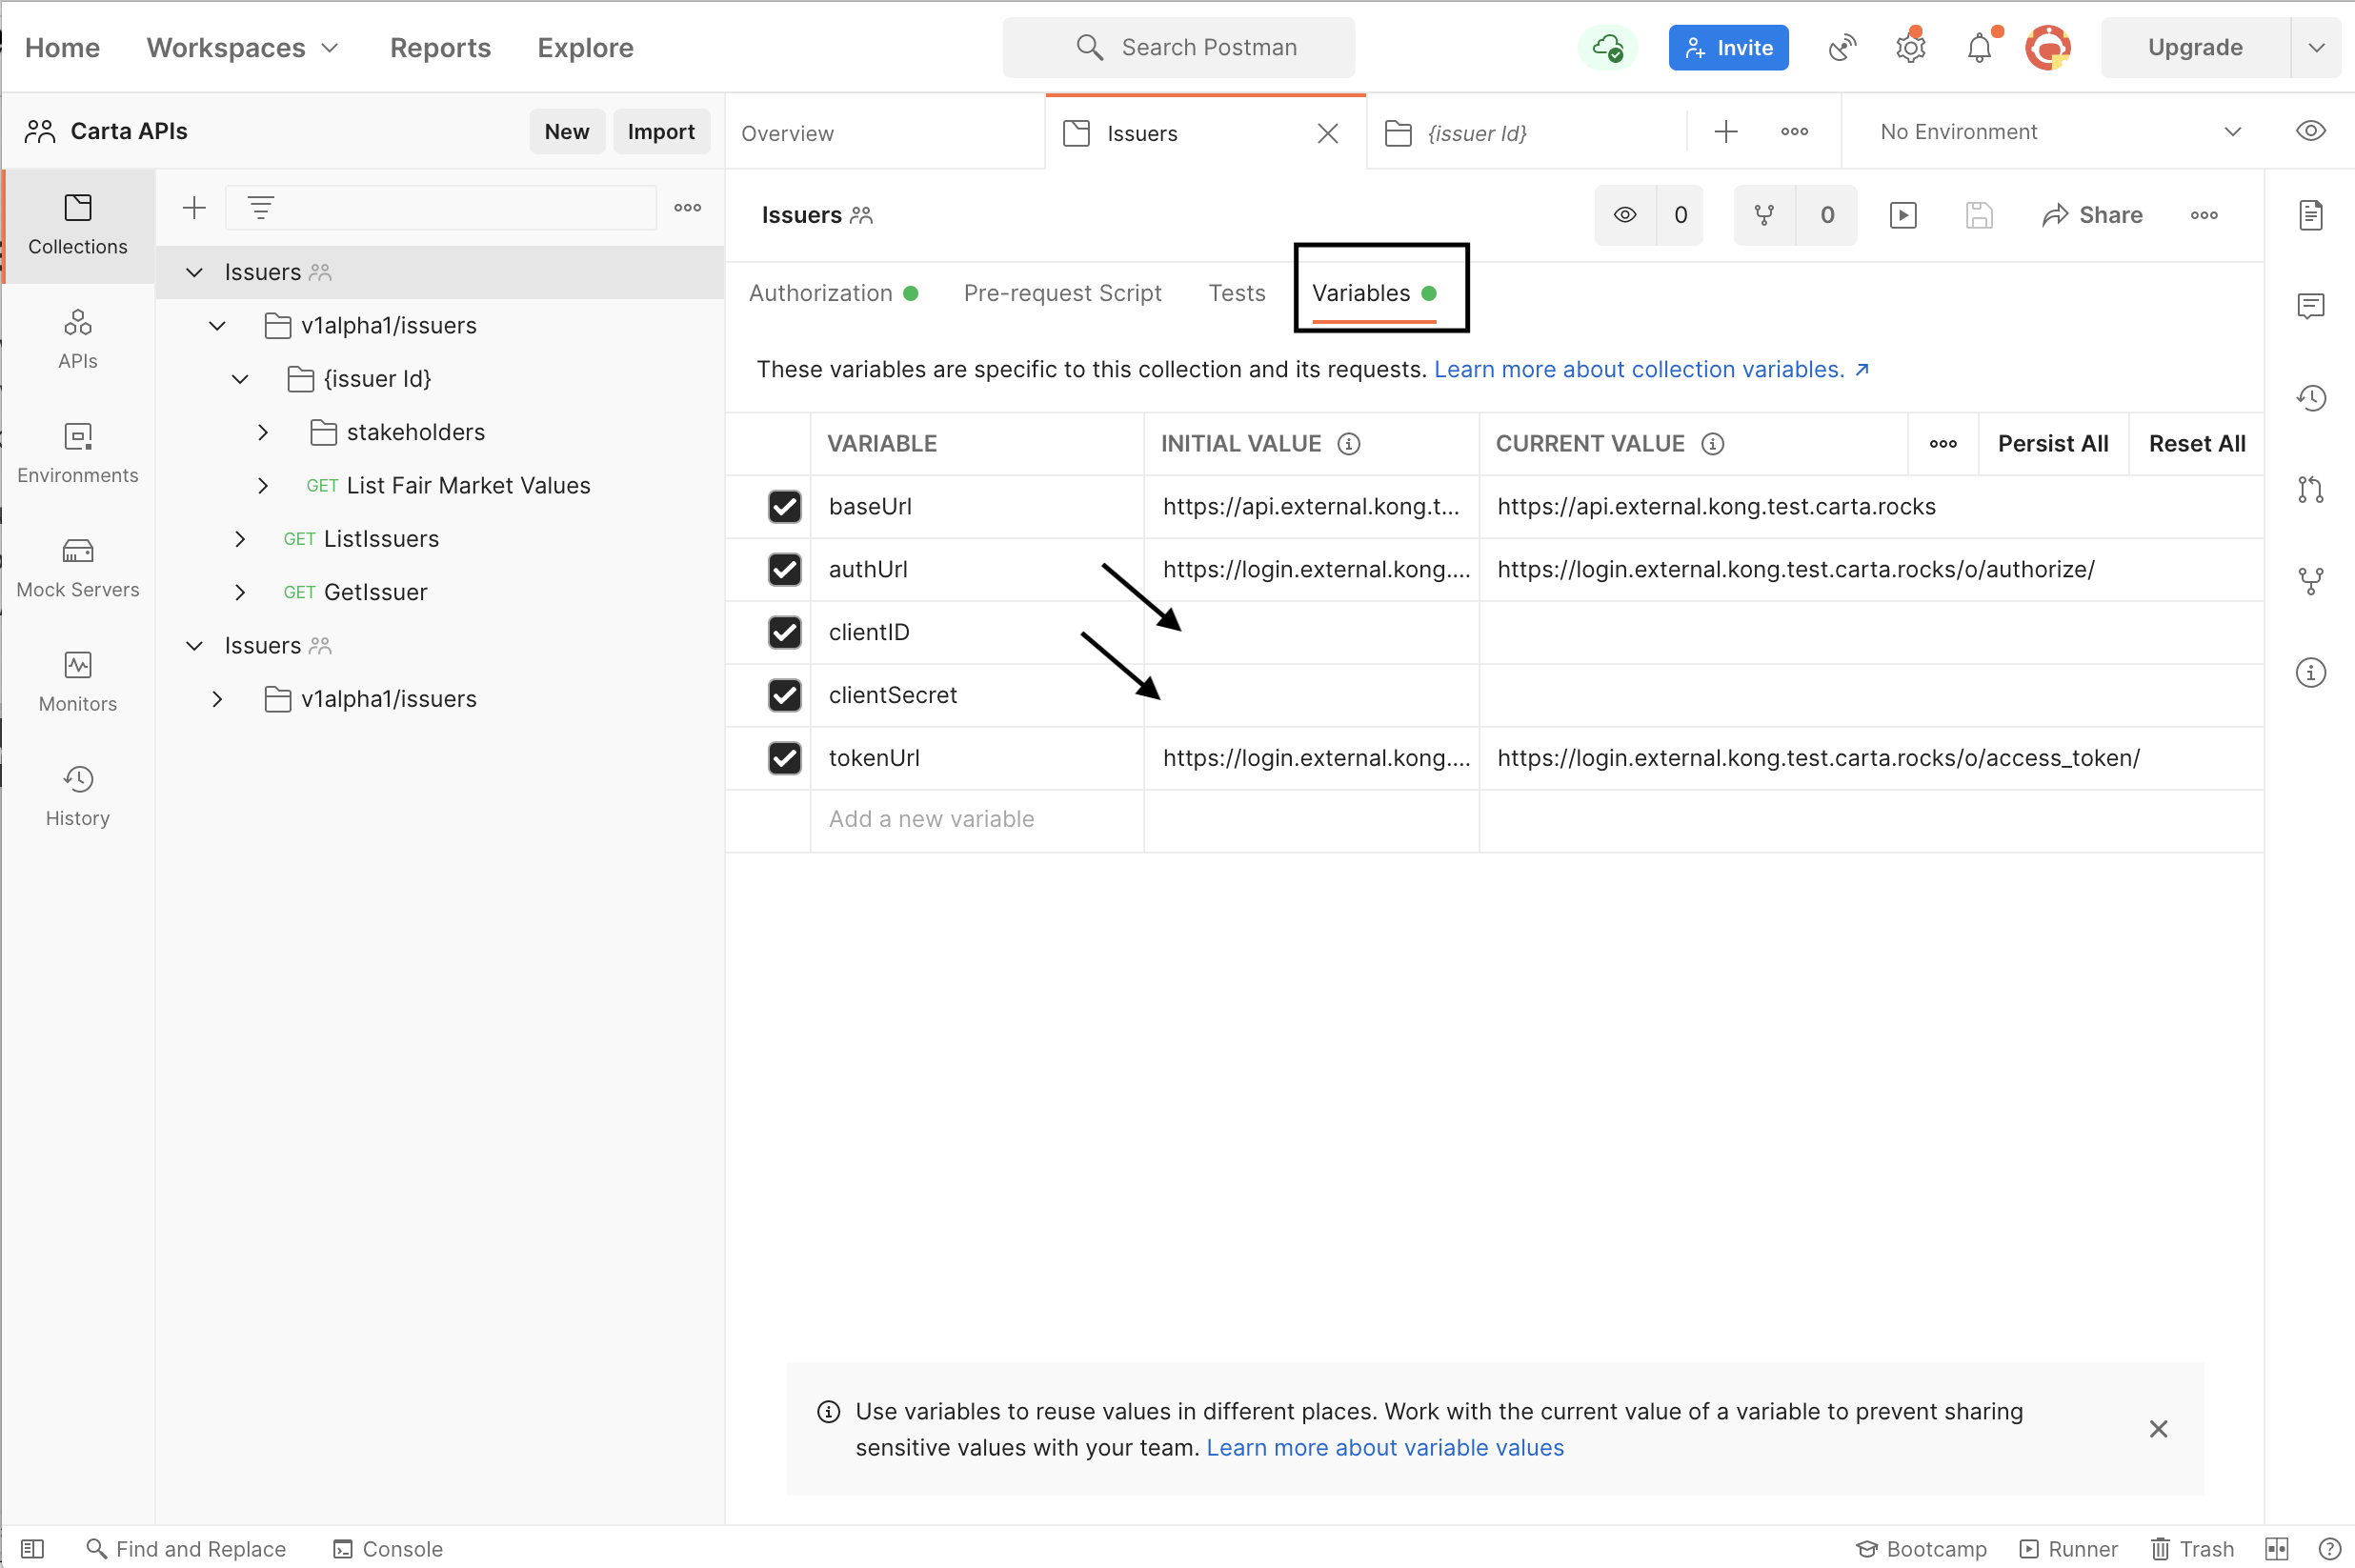Close the Issuers tab
The image size is (2355, 1568).
pyautogui.click(x=1328, y=133)
